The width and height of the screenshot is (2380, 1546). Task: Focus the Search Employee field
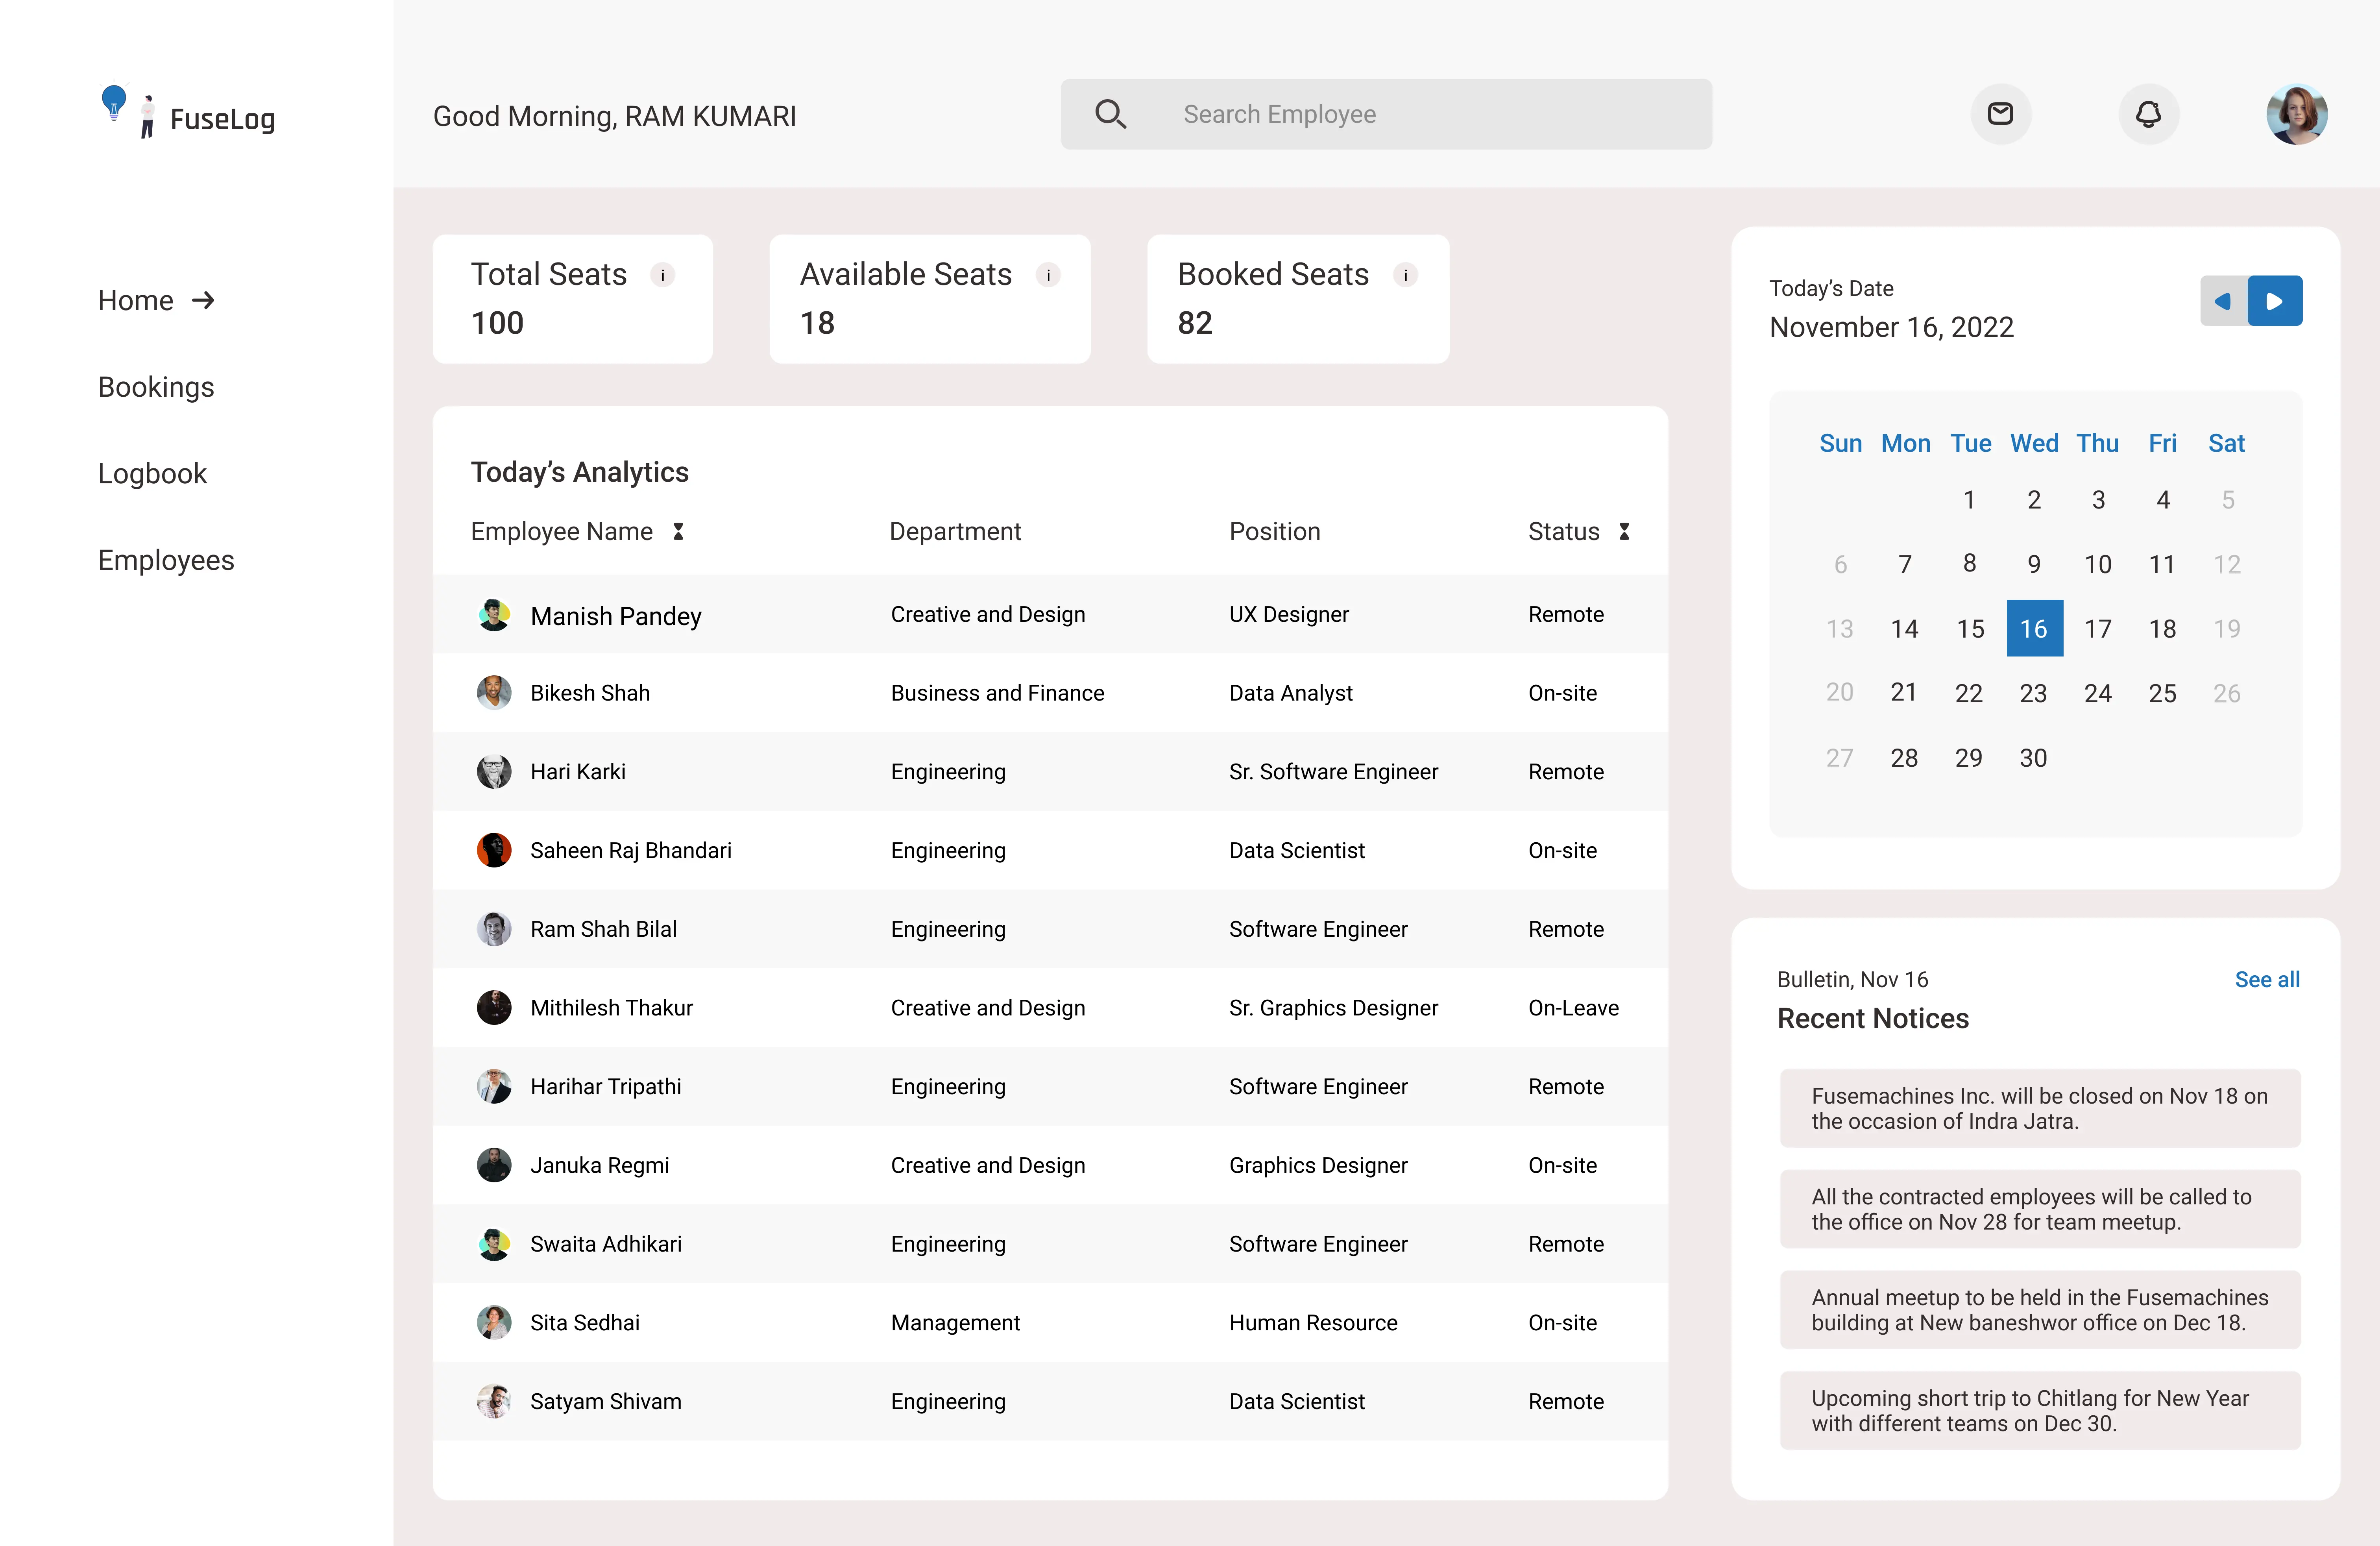coord(1386,114)
